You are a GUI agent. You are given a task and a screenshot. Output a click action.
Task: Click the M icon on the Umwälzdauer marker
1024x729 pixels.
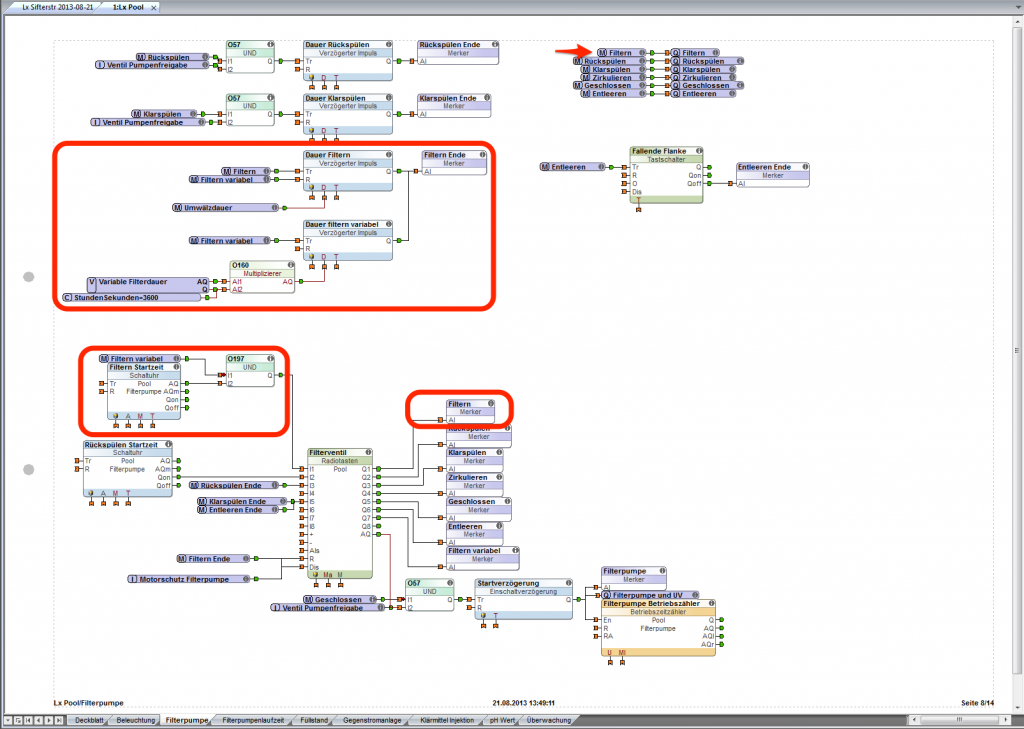pos(177,207)
